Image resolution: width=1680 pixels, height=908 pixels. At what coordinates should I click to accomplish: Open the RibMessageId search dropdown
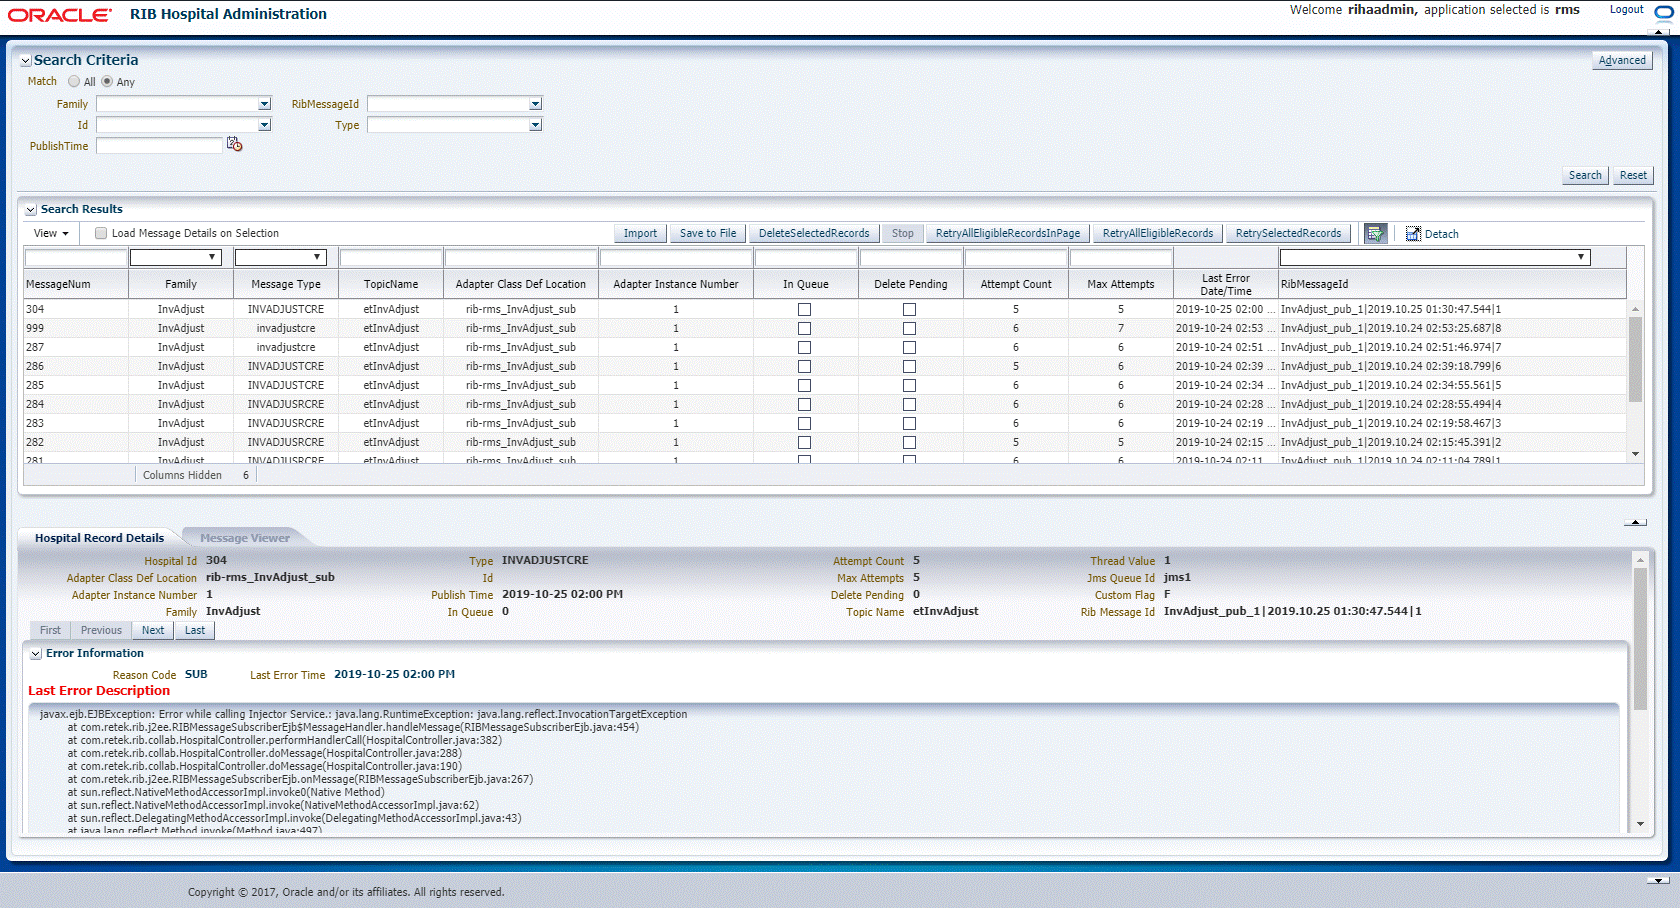(x=536, y=104)
